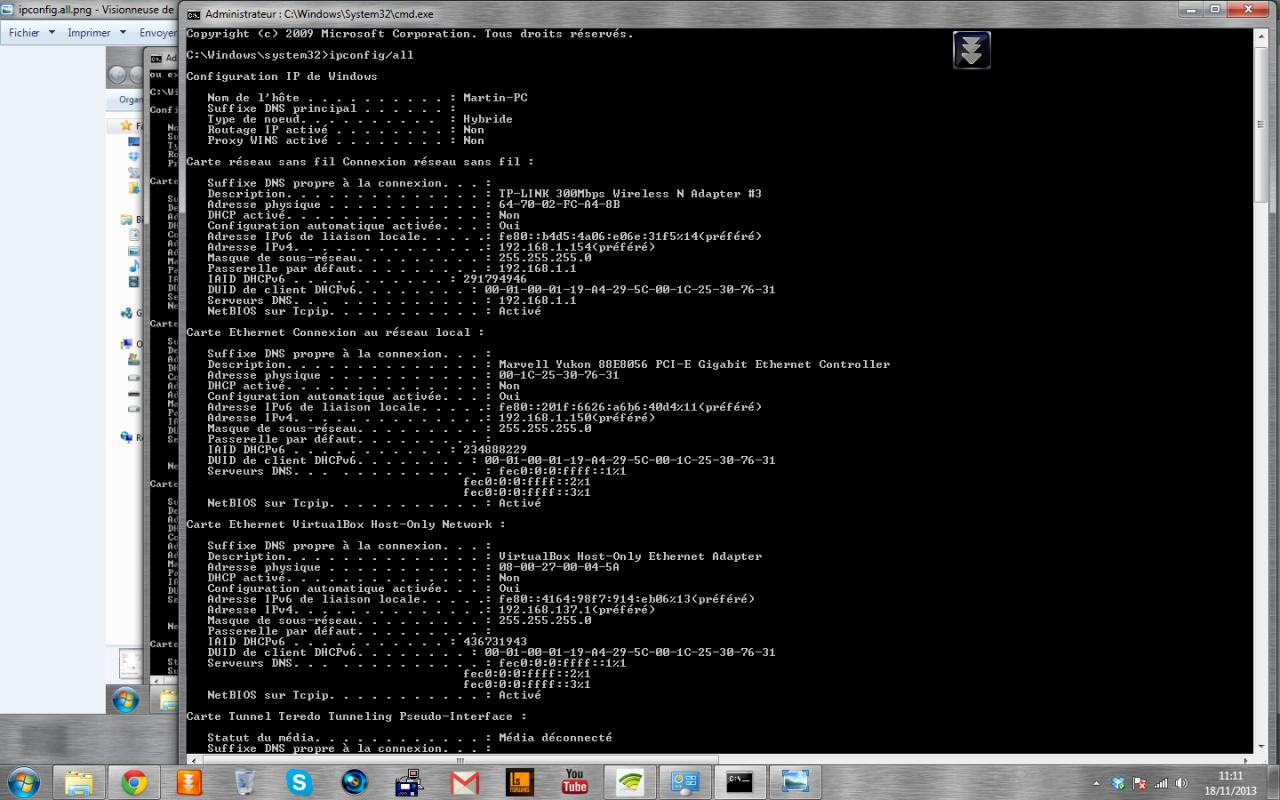The height and width of the screenshot is (800, 1280).
Task: Click the wireless signal bars tray icon
Action: pyautogui.click(x=1161, y=783)
